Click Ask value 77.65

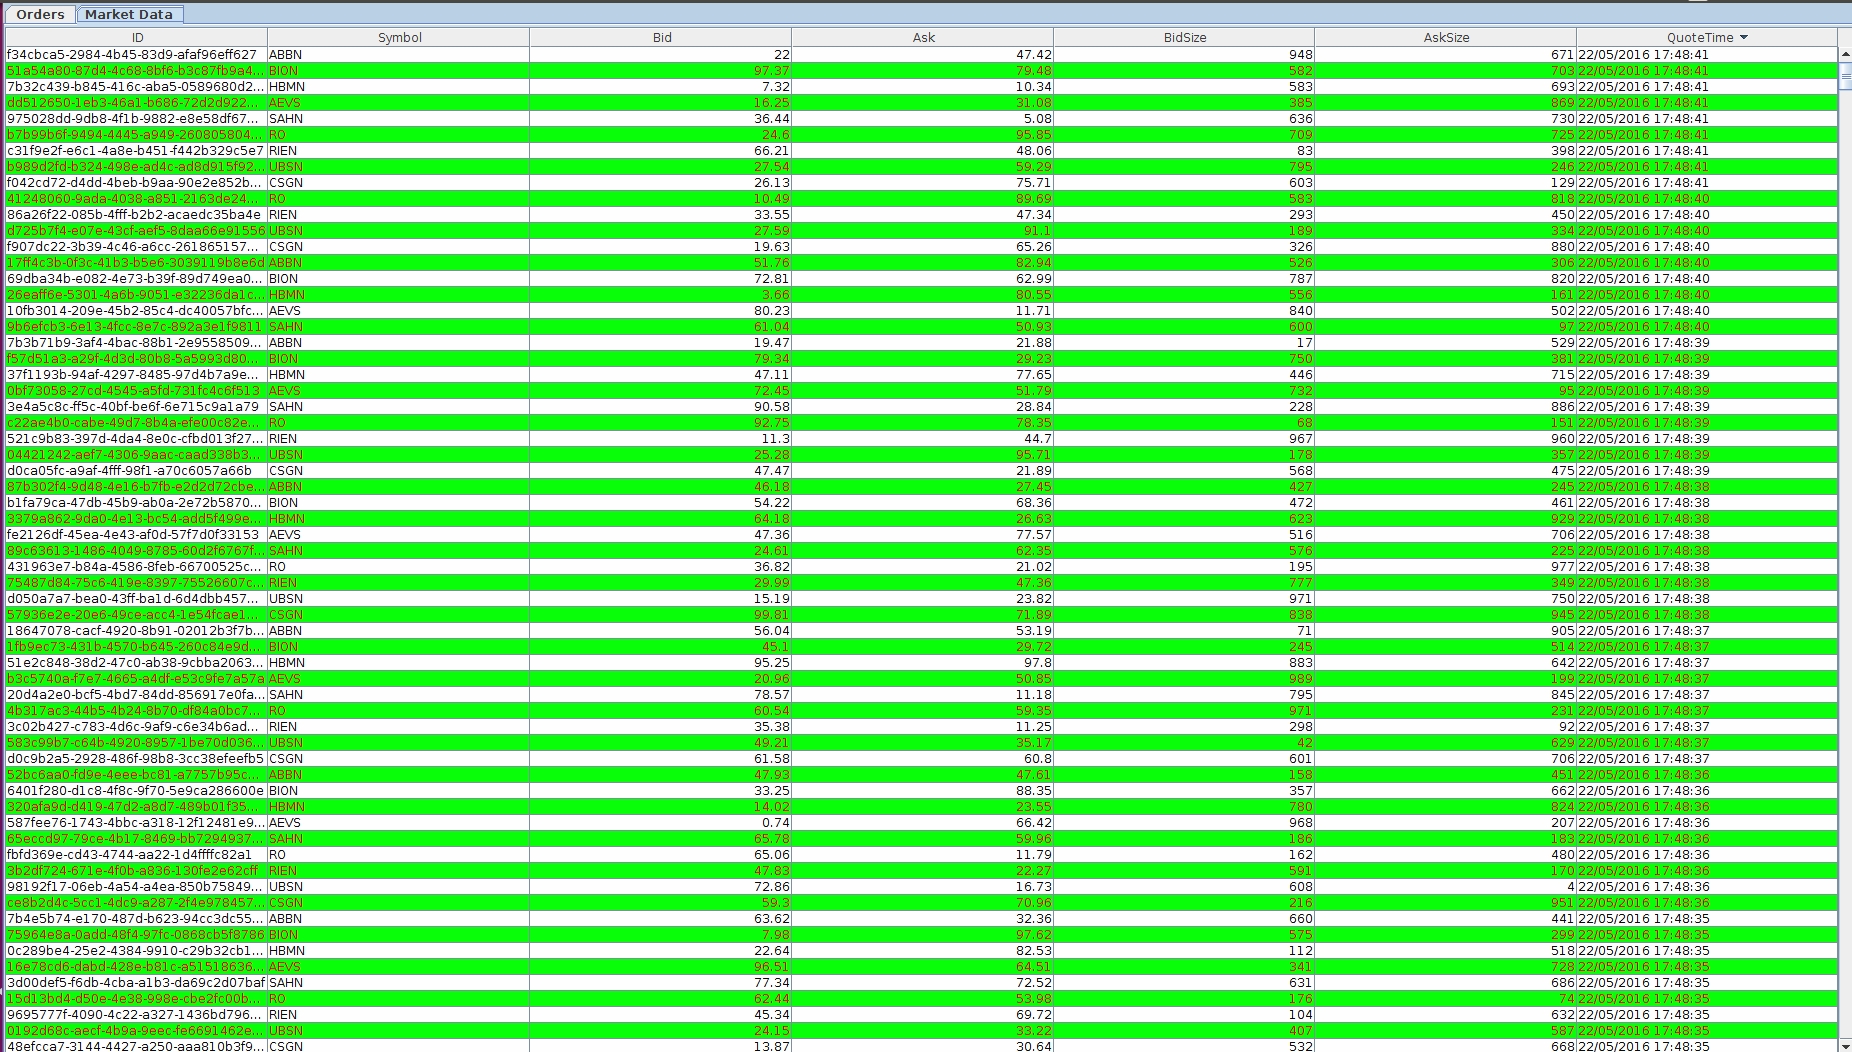click(x=1033, y=375)
